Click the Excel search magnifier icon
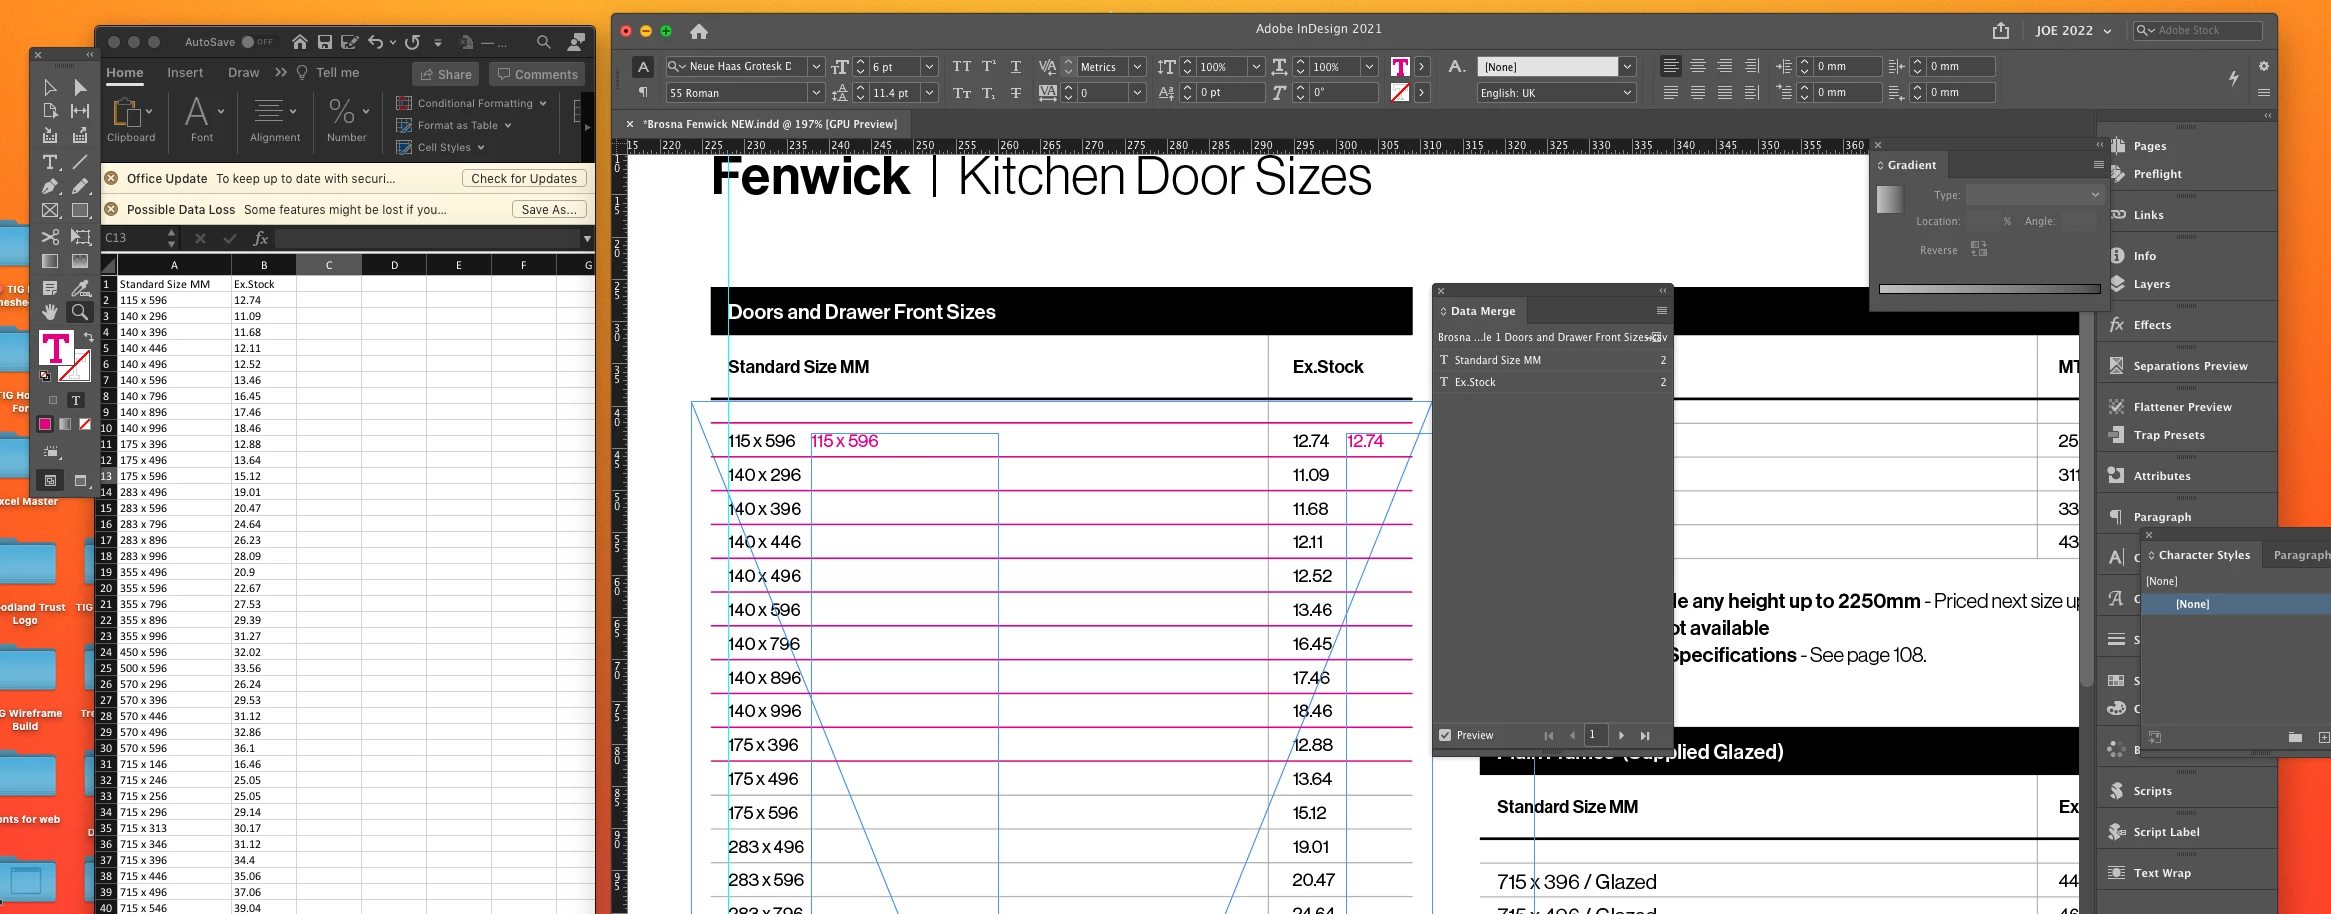Viewport: 2331px width, 914px height. click(544, 42)
